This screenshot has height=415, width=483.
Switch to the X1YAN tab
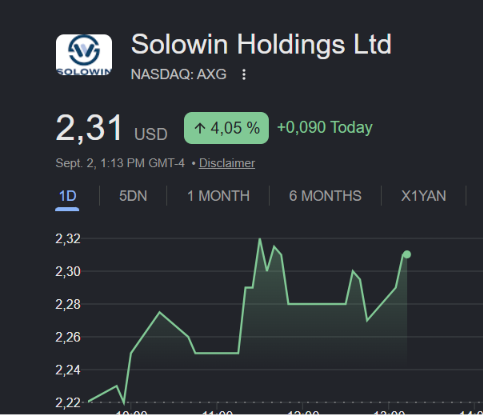pos(423,196)
